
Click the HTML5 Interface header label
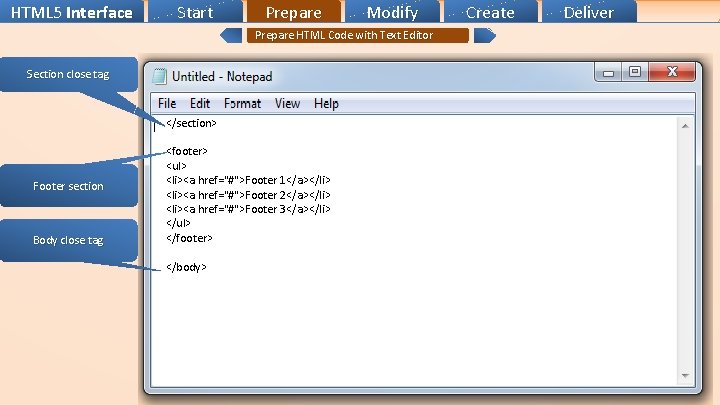[x=72, y=12]
